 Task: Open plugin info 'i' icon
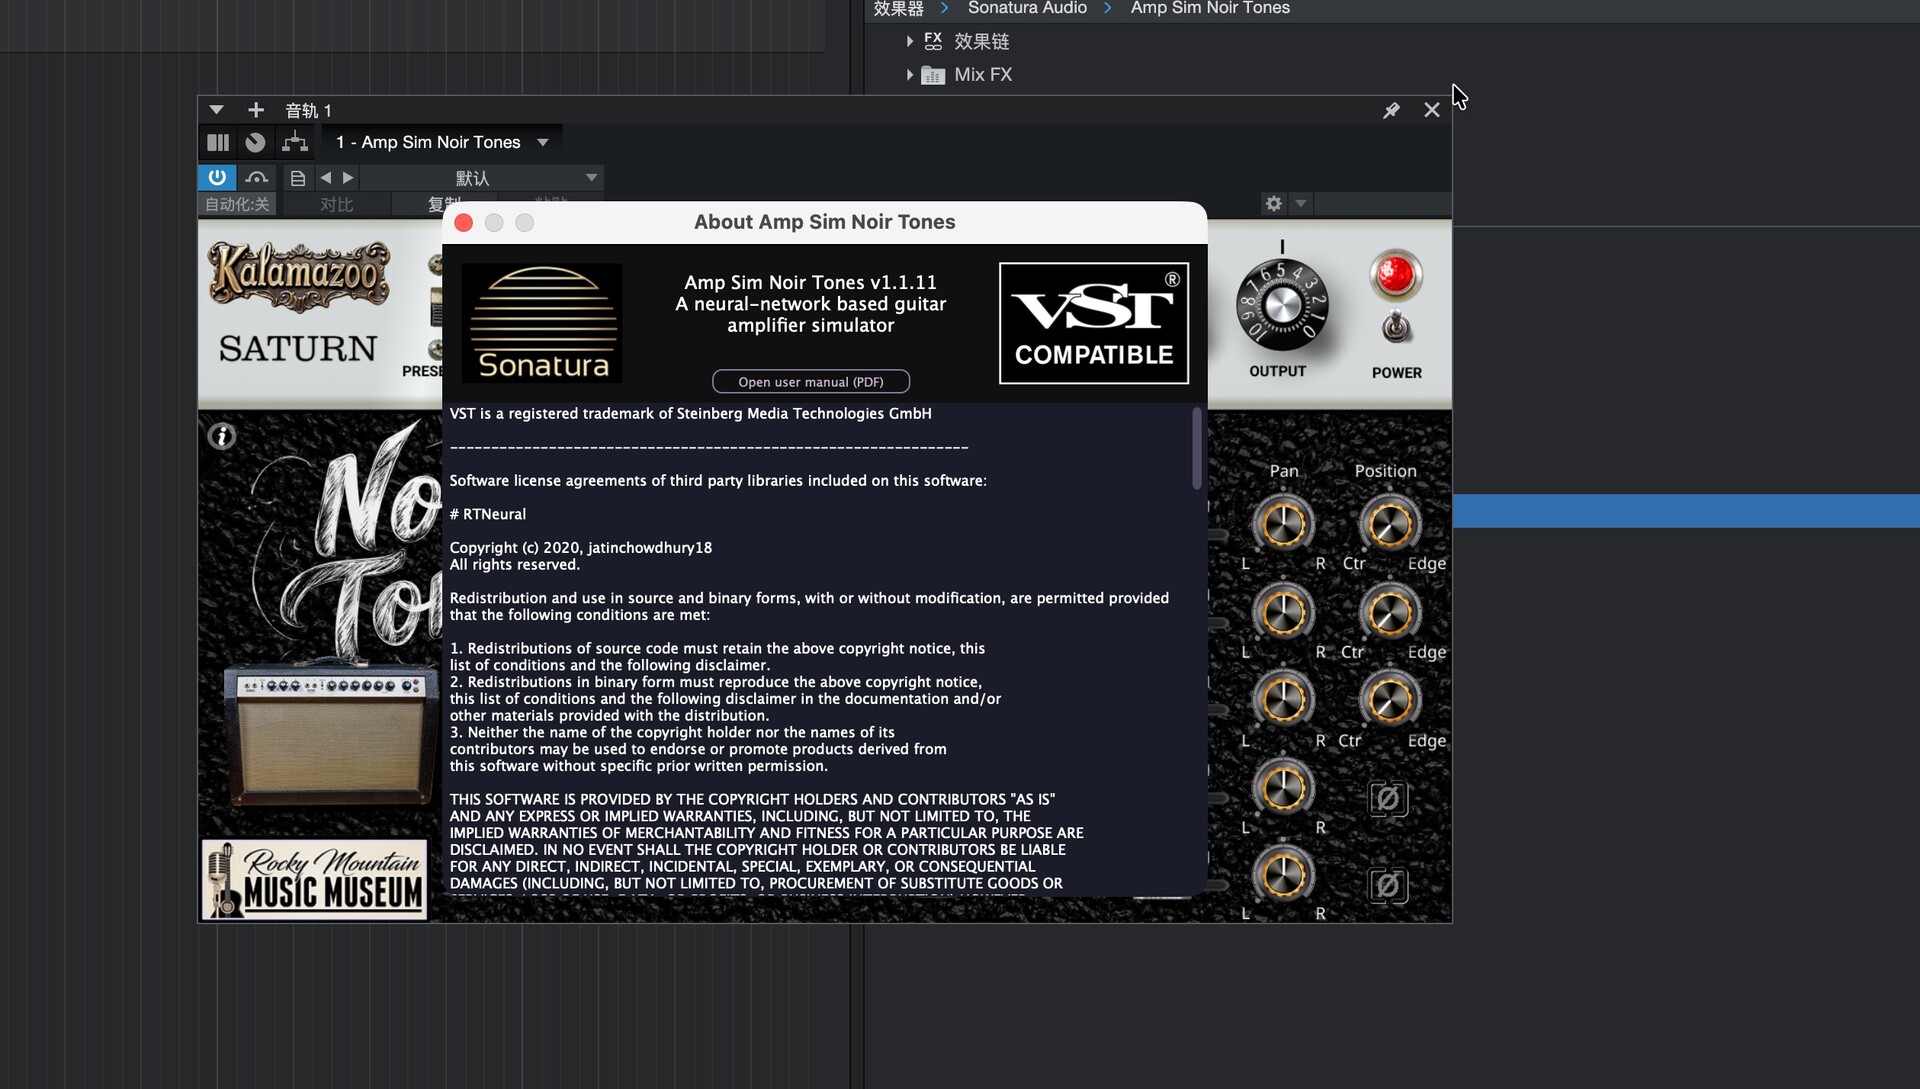[222, 436]
